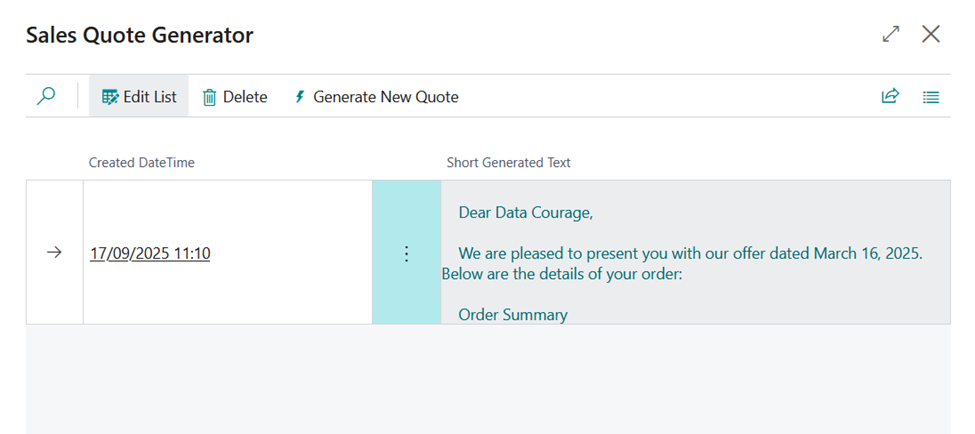Click the Generate New Quote label
This screenshot has height=434, width=975.
click(386, 97)
